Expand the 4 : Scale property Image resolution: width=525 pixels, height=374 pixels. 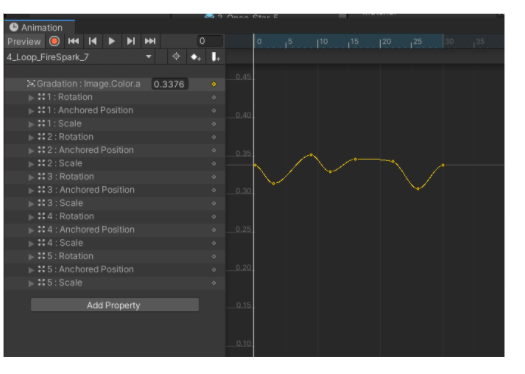coord(31,243)
